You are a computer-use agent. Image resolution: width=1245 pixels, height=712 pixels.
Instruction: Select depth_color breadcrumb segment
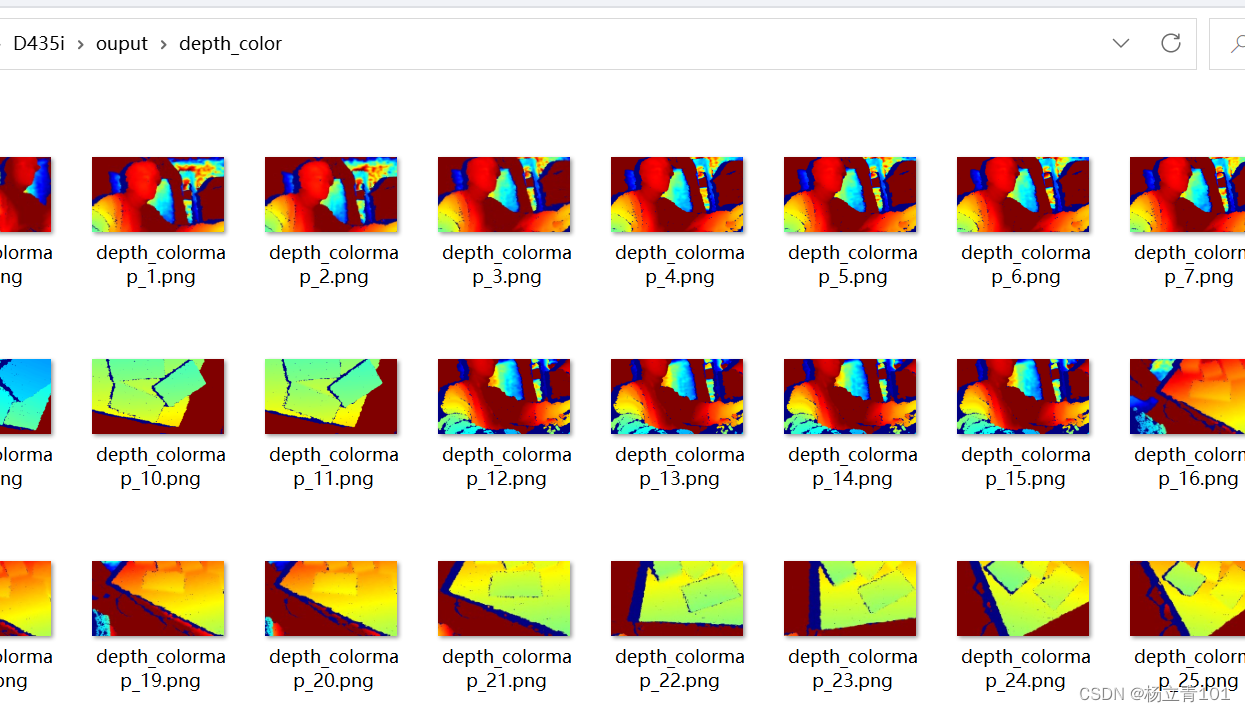[x=230, y=44]
